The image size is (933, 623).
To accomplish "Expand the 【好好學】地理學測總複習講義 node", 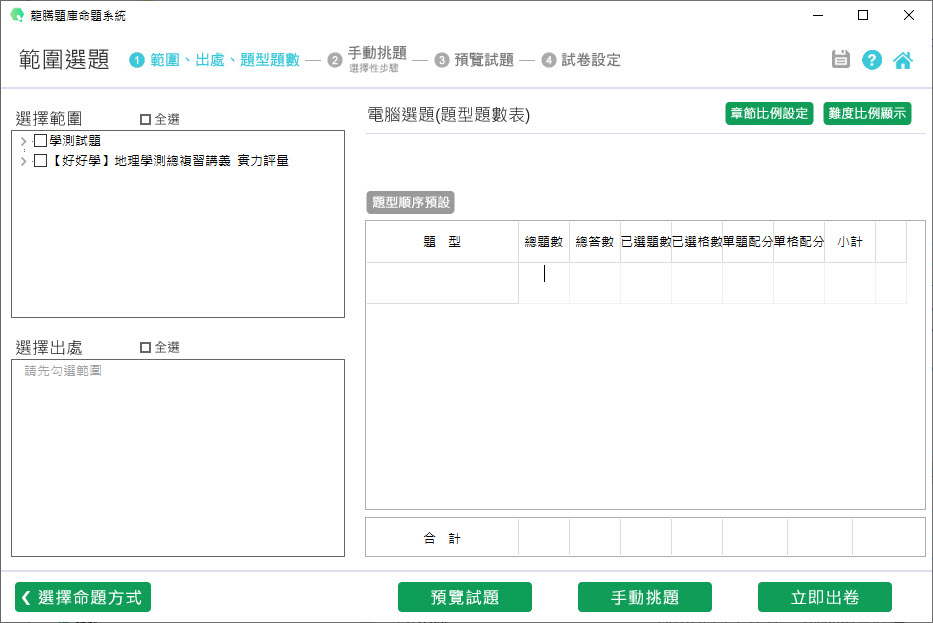I will click(x=23, y=160).
